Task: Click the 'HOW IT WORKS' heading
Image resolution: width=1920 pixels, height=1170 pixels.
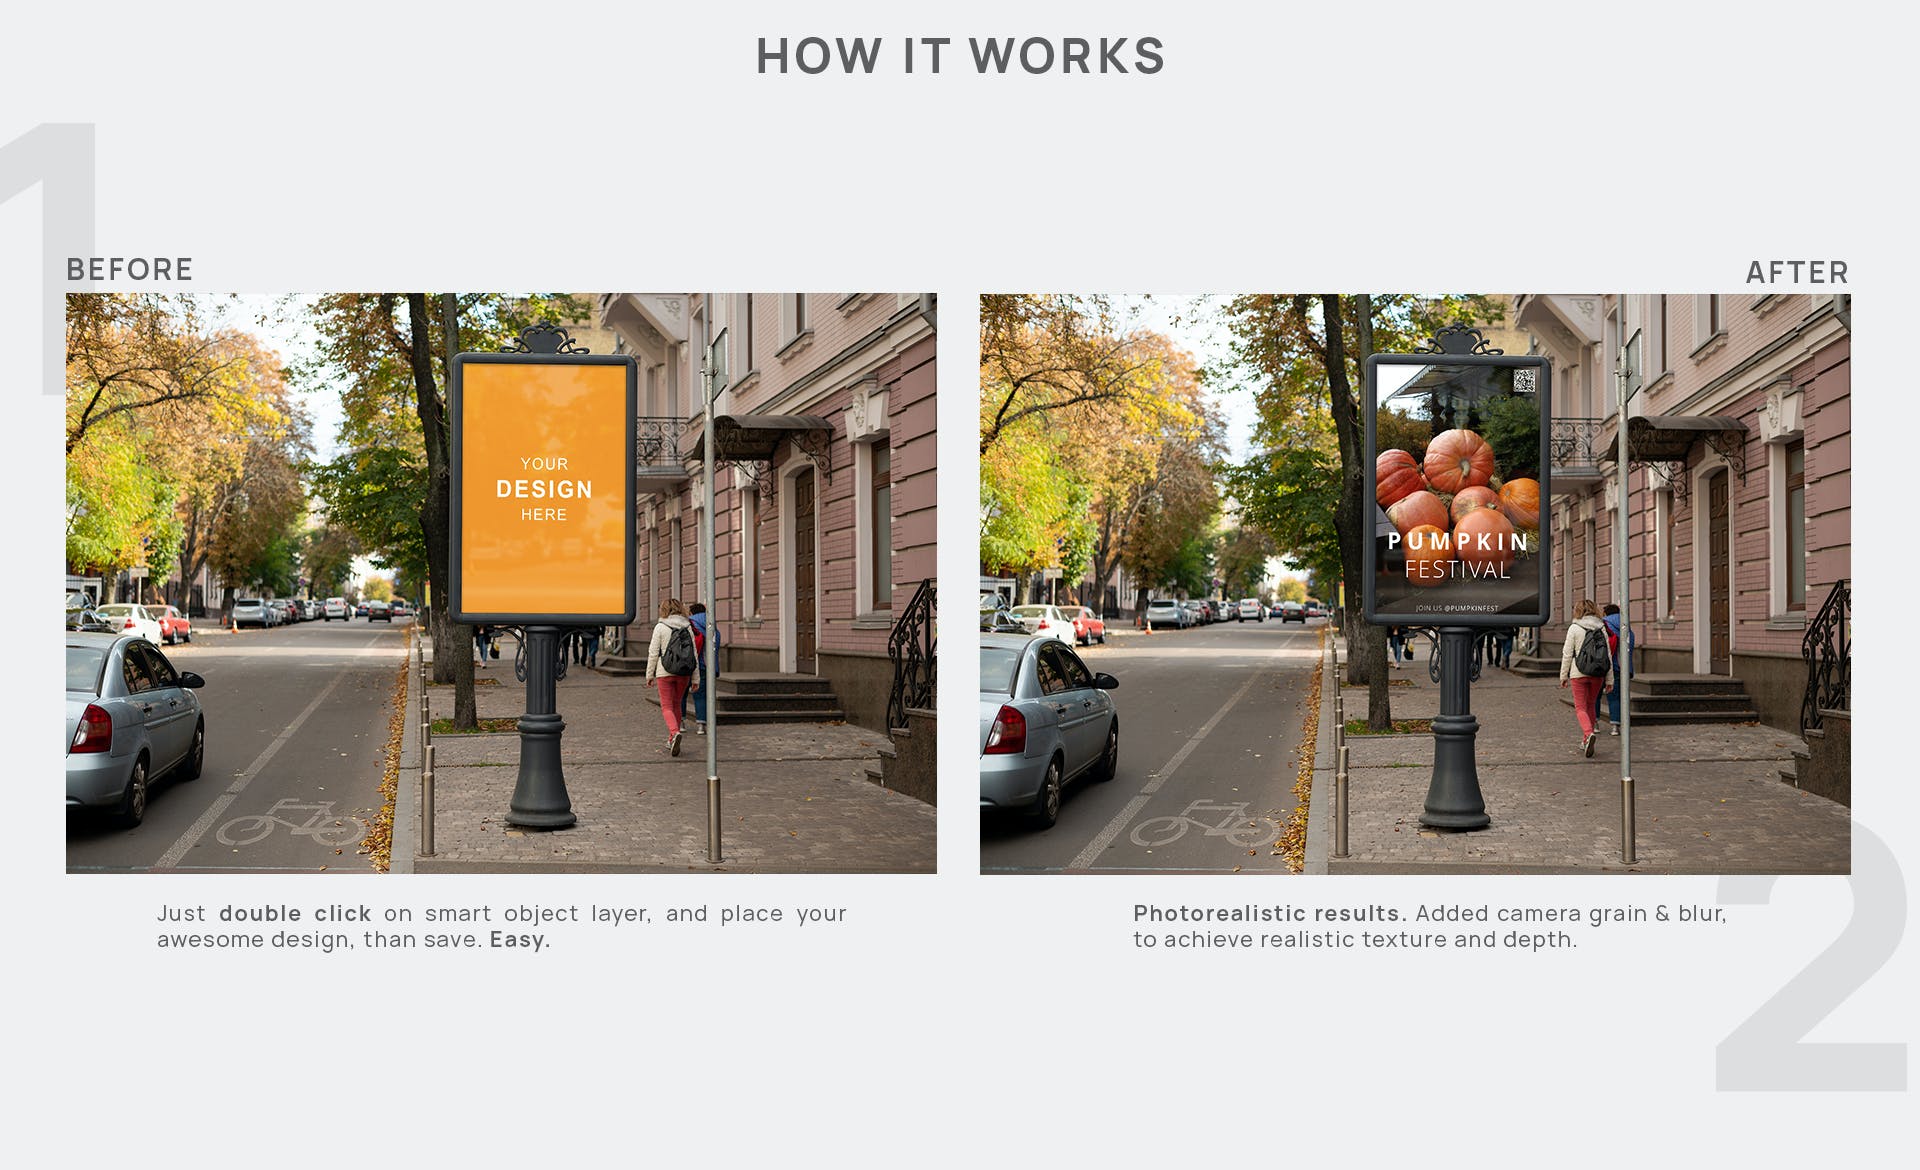Action: click(x=960, y=56)
